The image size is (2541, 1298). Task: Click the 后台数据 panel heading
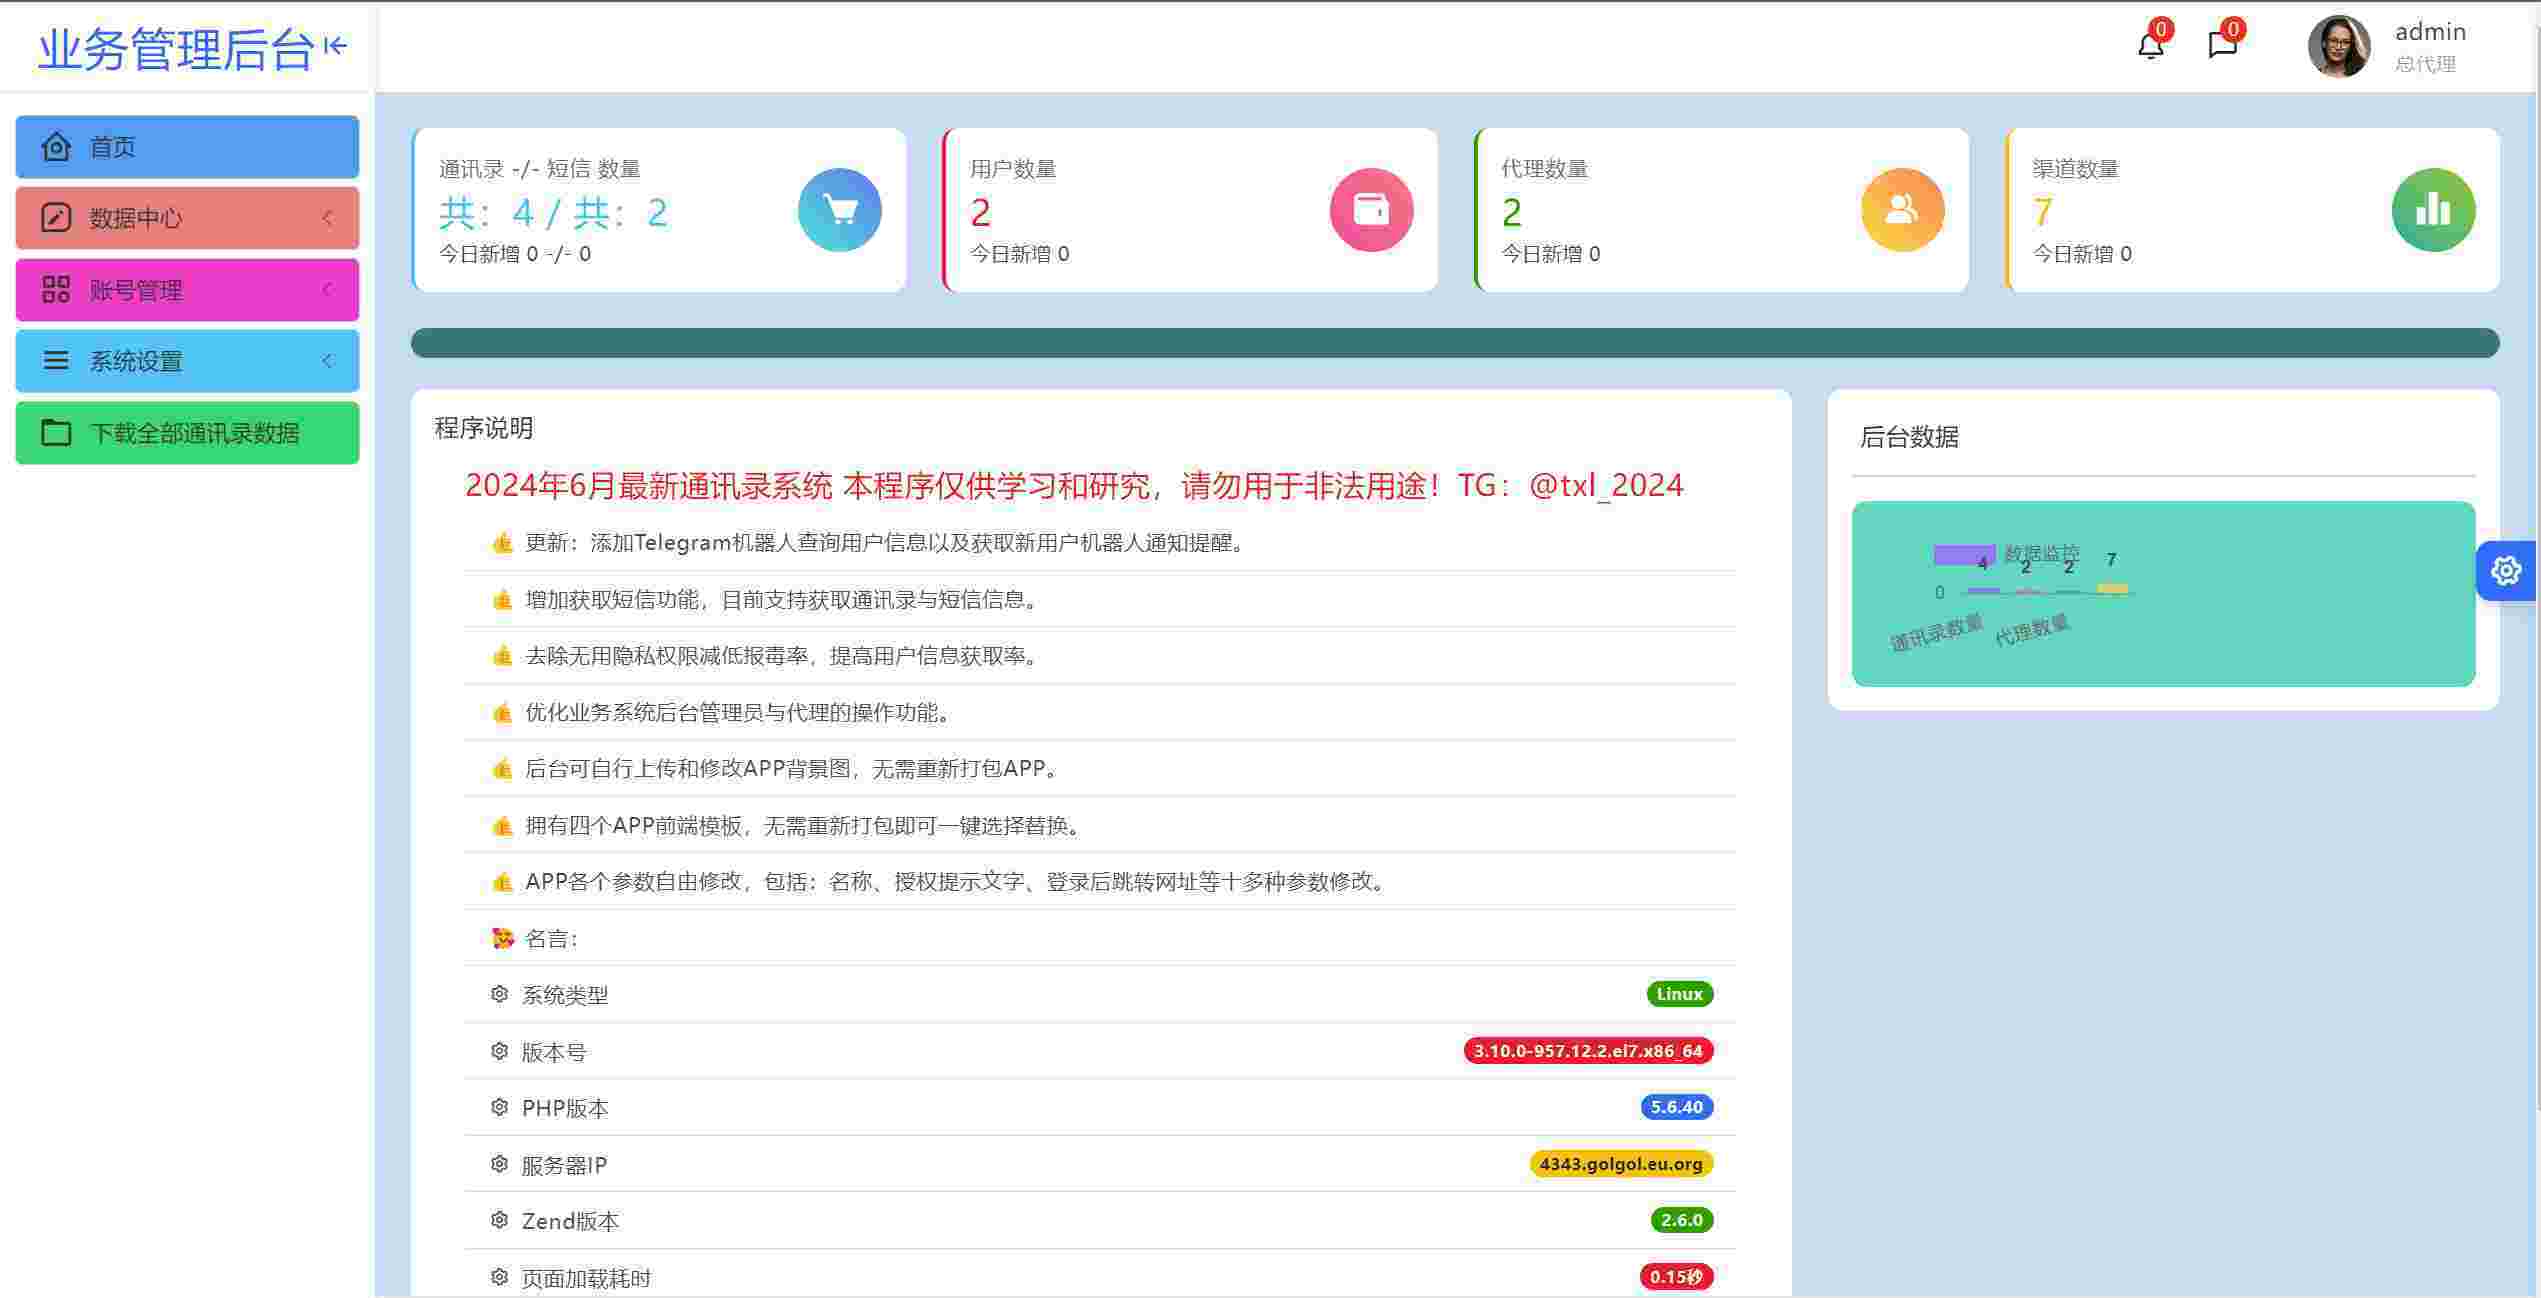[1909, 437]
